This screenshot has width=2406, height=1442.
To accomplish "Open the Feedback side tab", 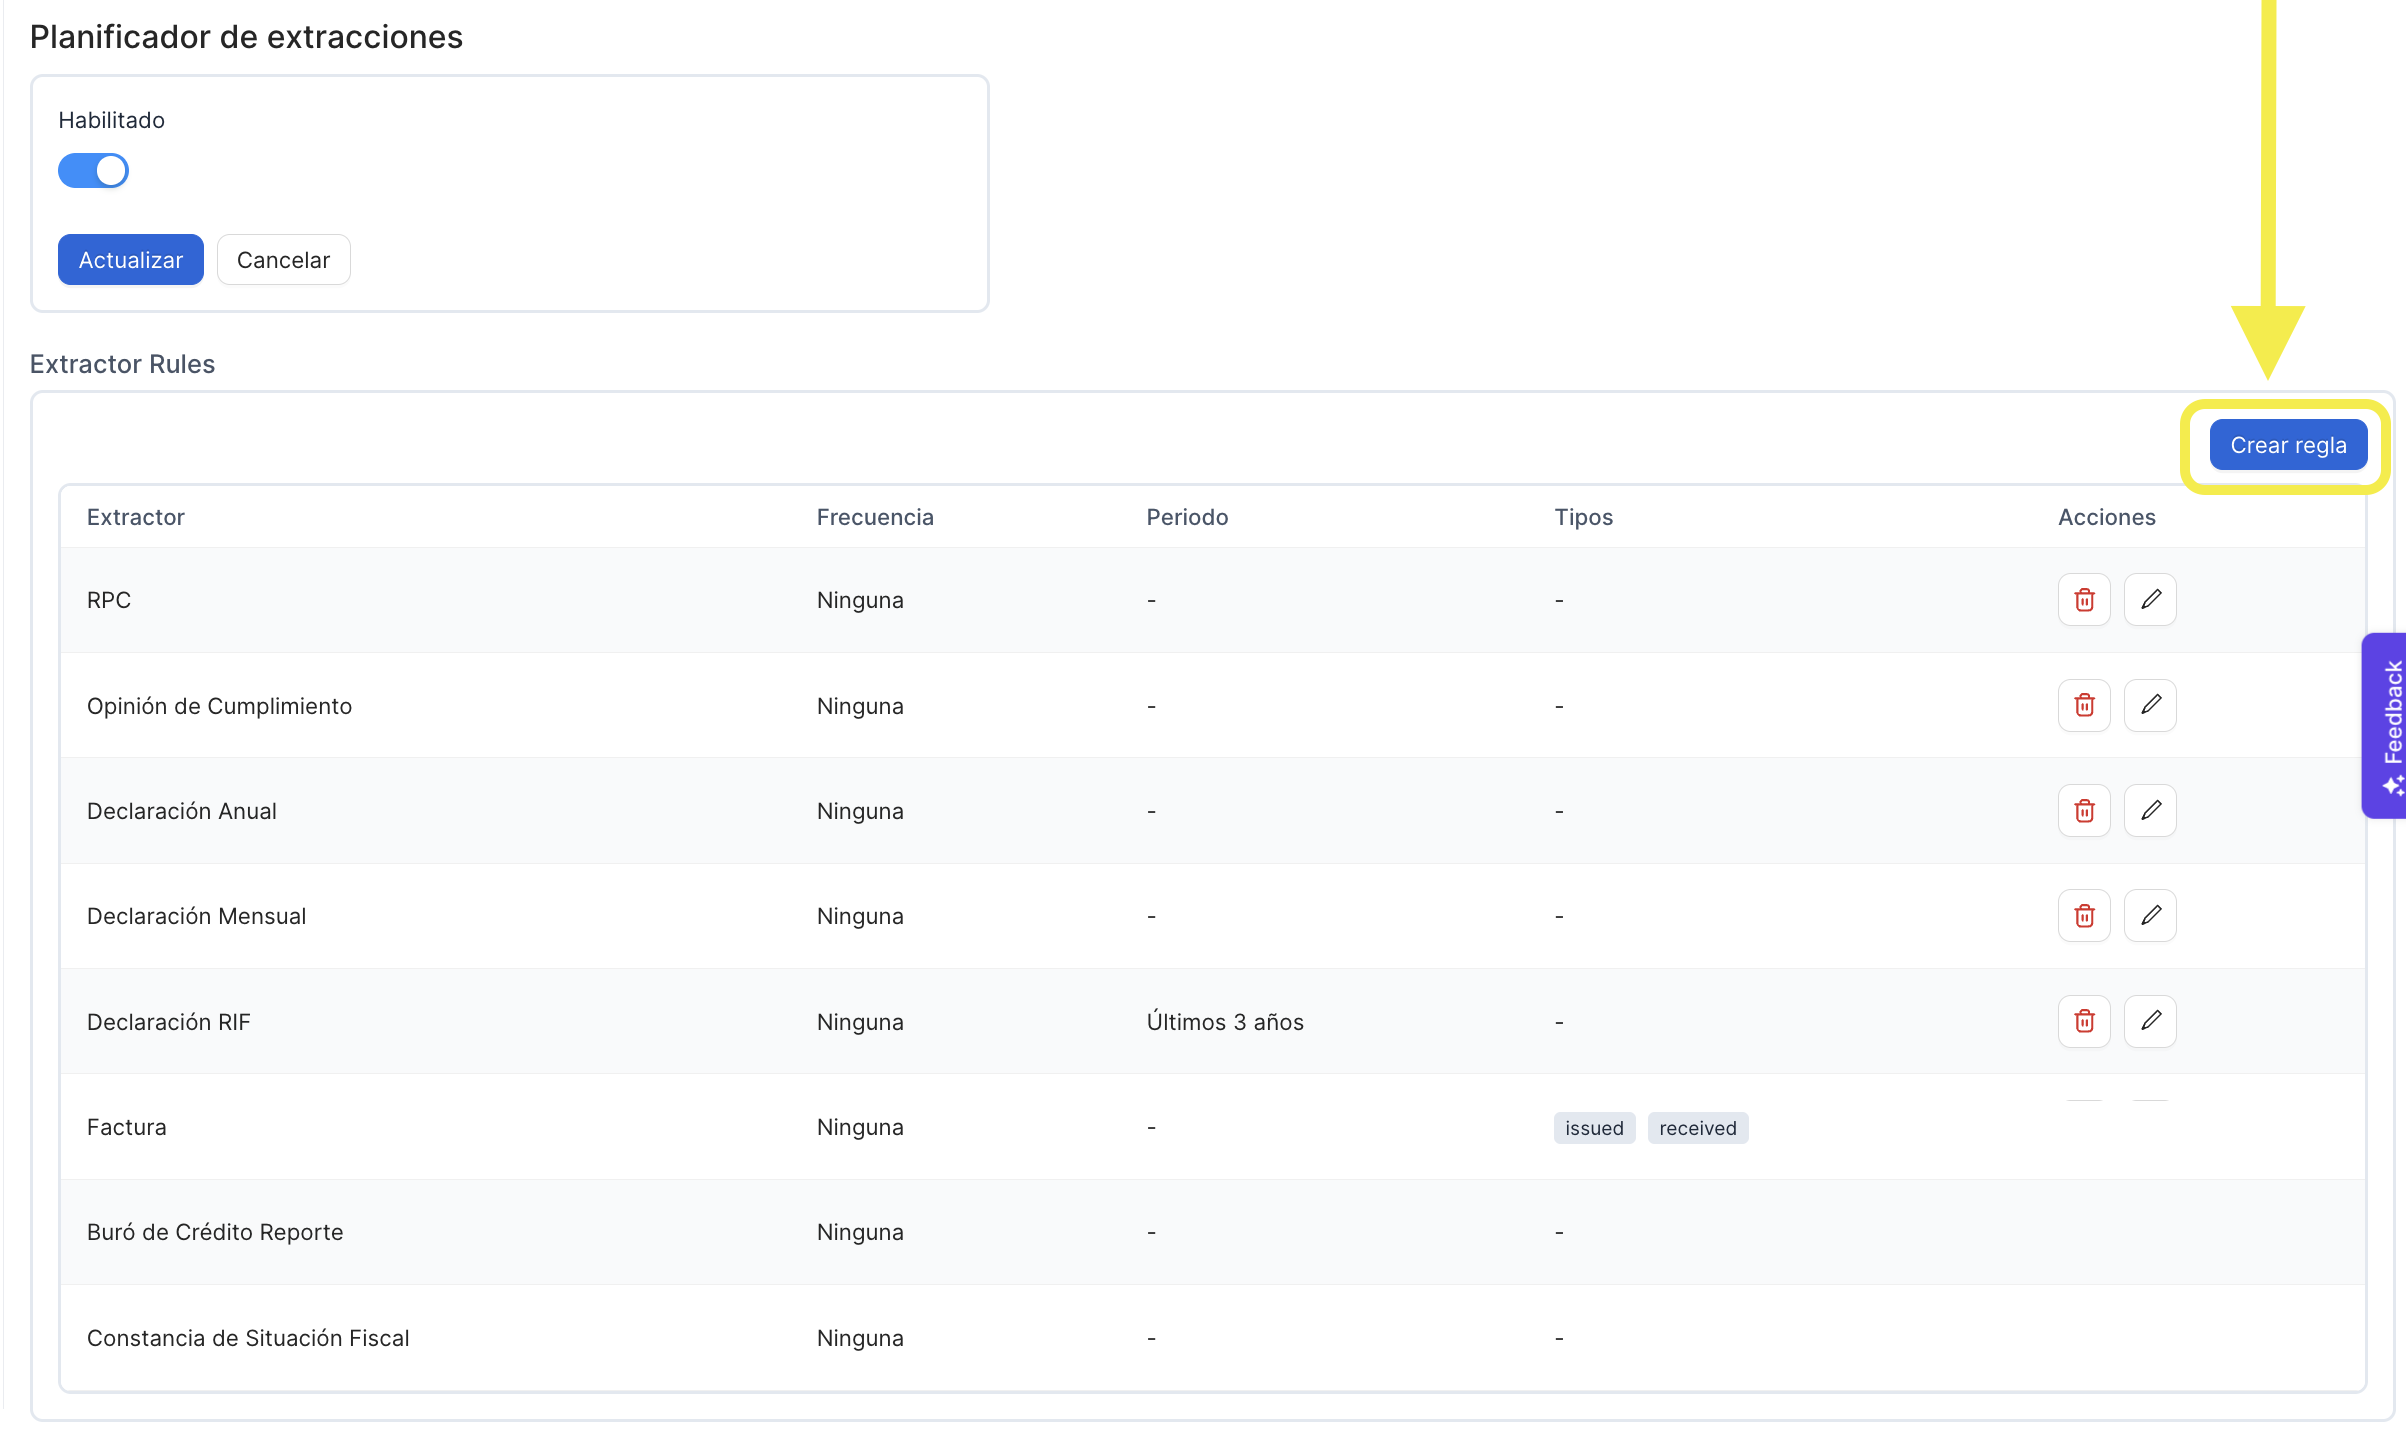I will click(2385, 726).
